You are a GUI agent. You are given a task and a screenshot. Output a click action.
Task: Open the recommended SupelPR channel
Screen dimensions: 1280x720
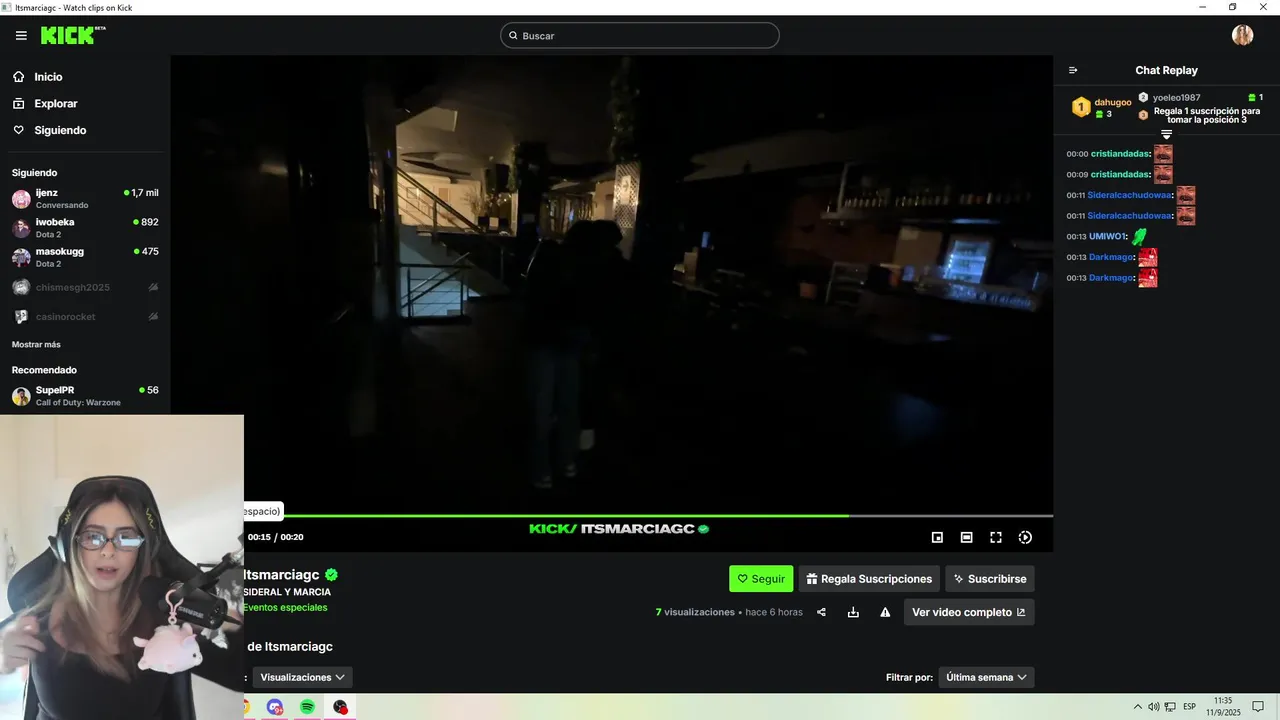pyautogui.click(x=85, y=396)
